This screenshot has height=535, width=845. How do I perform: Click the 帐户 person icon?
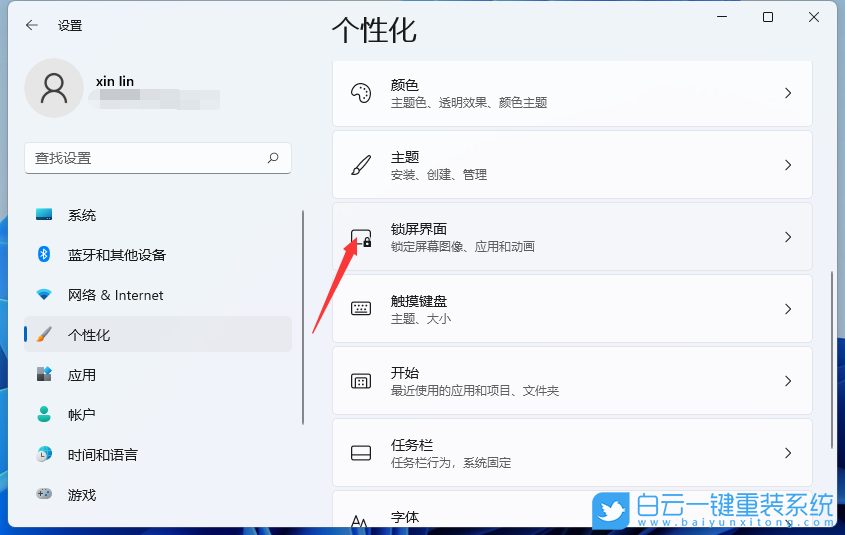pyautogui.click(x=44, y=414)
